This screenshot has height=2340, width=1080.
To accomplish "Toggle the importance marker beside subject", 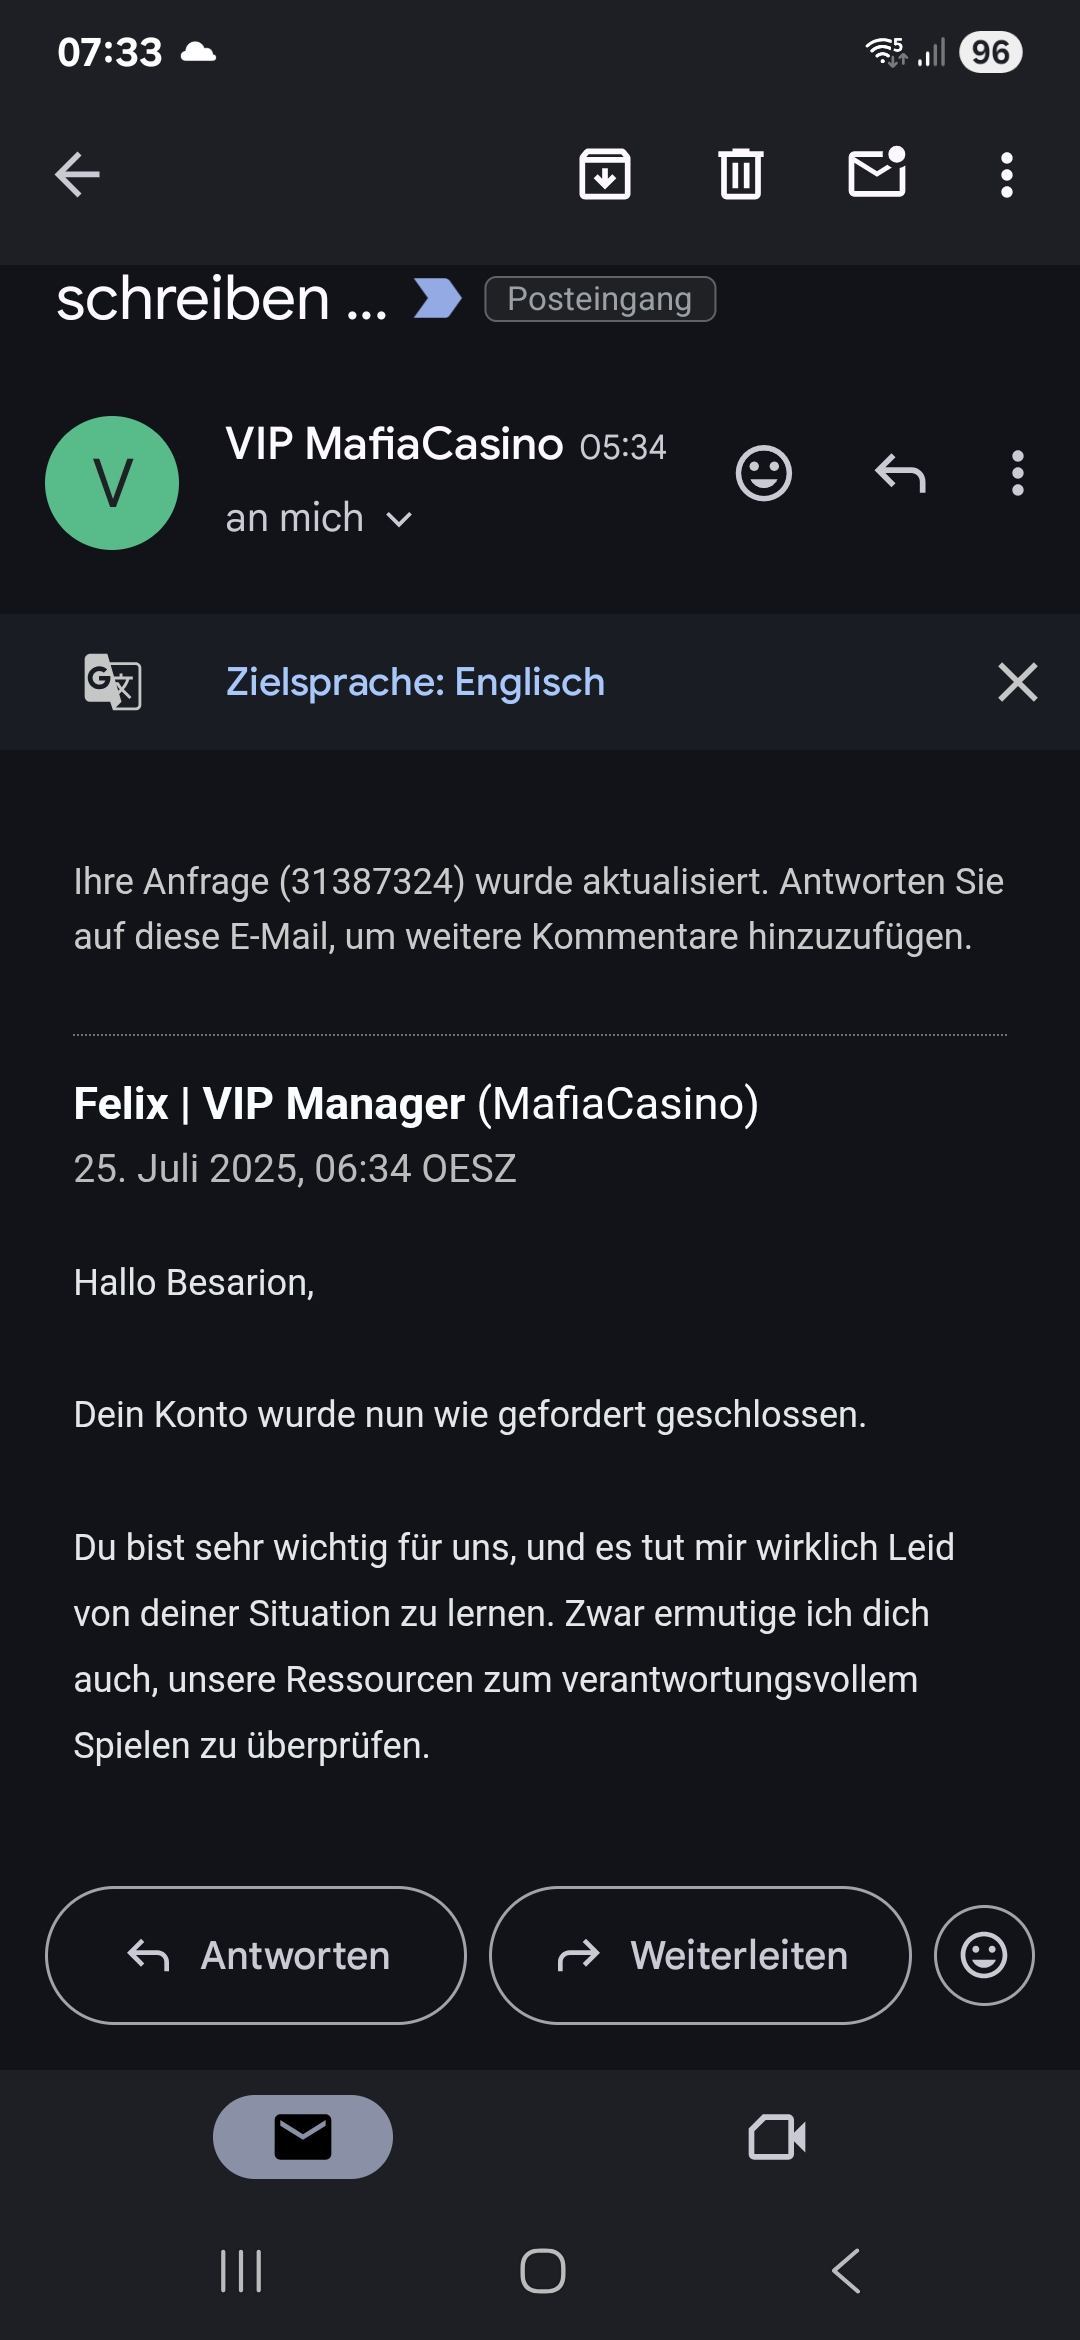I will [437, 298].
